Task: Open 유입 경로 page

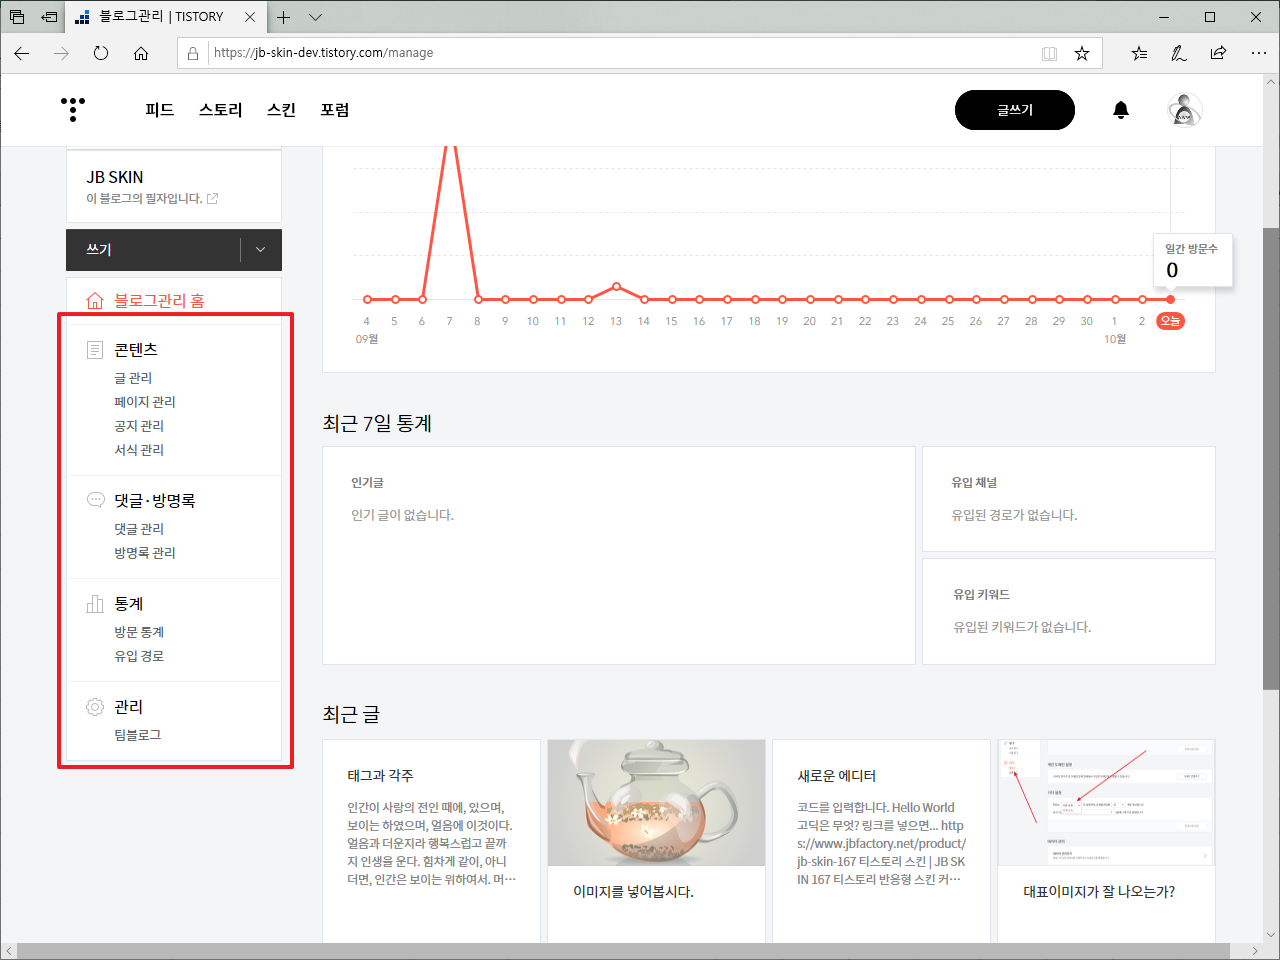Action: coord(139,656)
